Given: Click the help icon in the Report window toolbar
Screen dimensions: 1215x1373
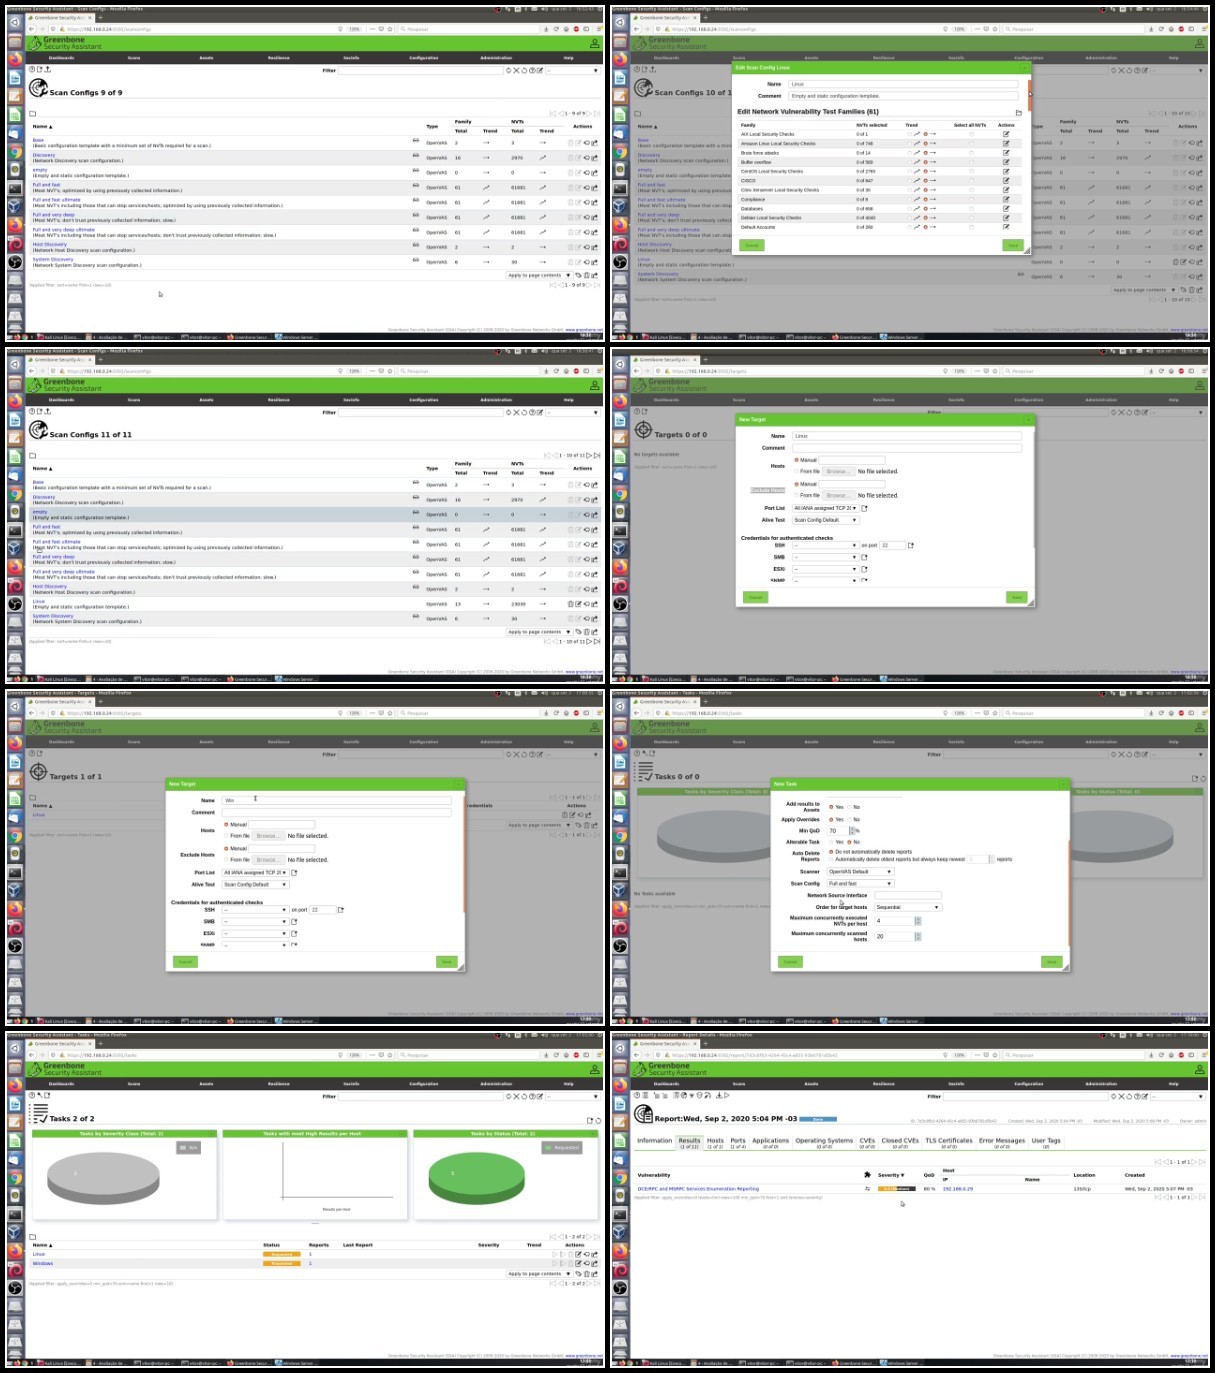Looking at the screenshot, I should pos(637,1095).
